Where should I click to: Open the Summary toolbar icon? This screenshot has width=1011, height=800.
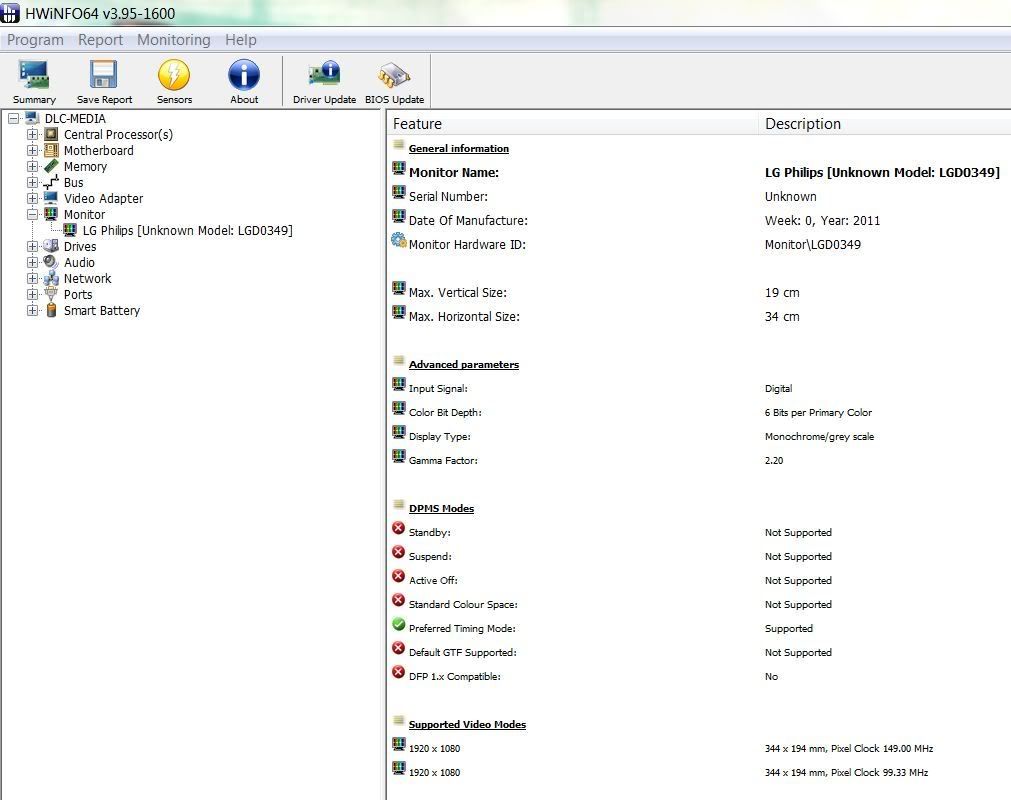tap(34, 75)
